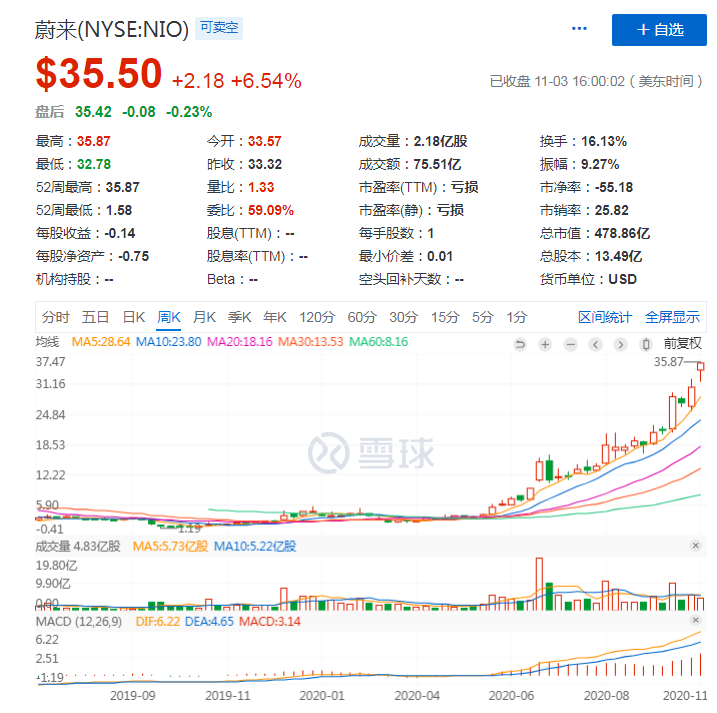
Task: Switch to the 15分 interval tab
Action: [444, 316]
